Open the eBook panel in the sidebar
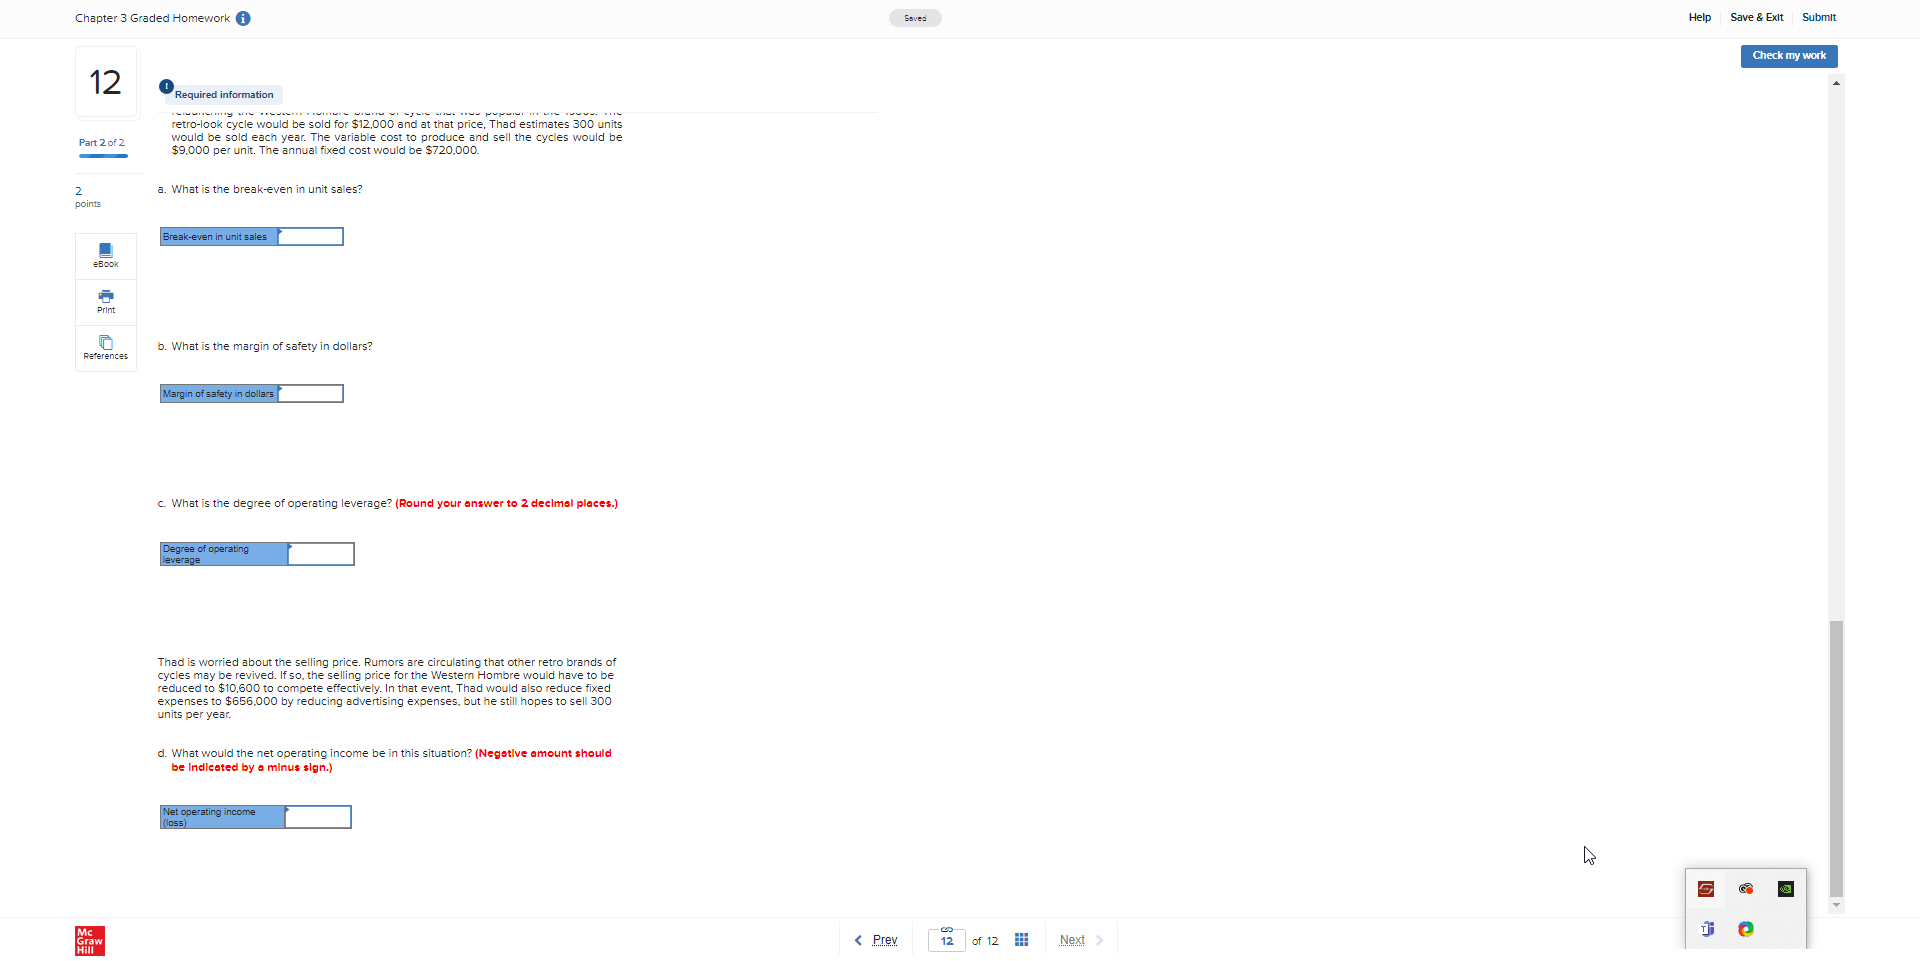This screenshot has width=1920, height=961. pos(105,255)
